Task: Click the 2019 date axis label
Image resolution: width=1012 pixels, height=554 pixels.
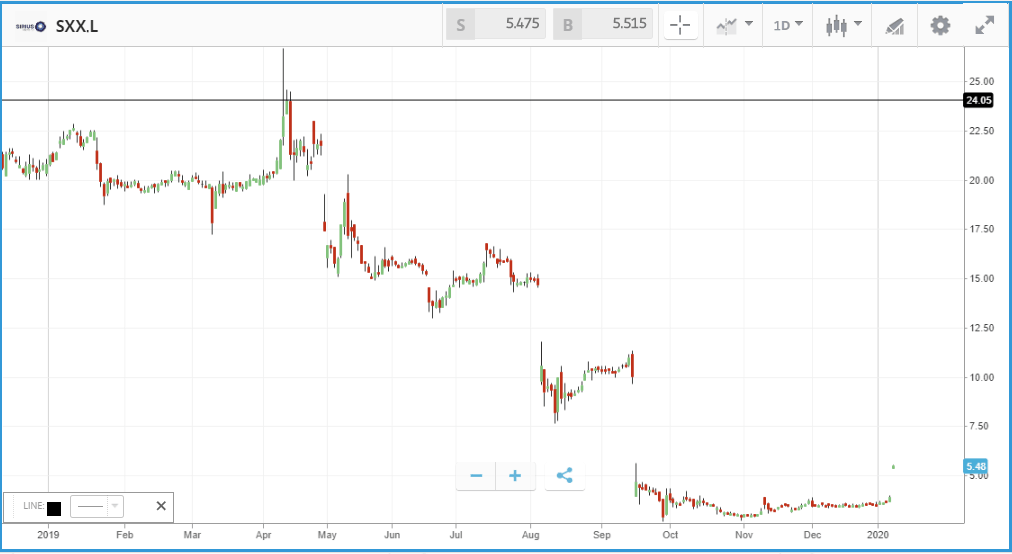Action: pyautogui.click(x=48, y=535)
